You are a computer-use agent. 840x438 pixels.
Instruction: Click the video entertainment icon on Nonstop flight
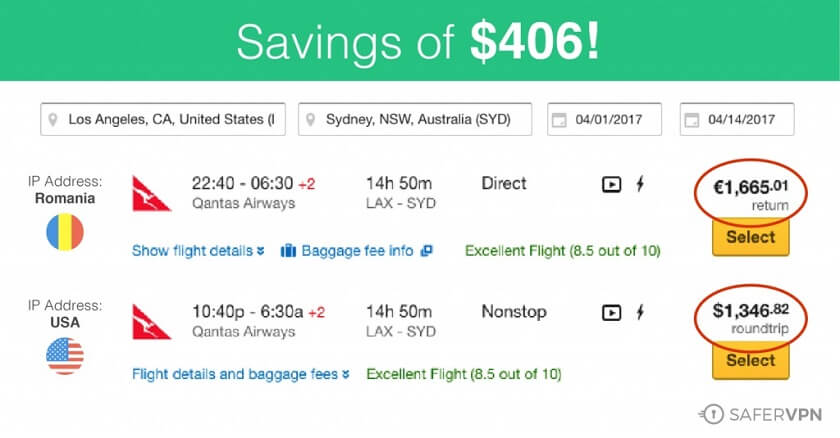[x=611, y=312]
